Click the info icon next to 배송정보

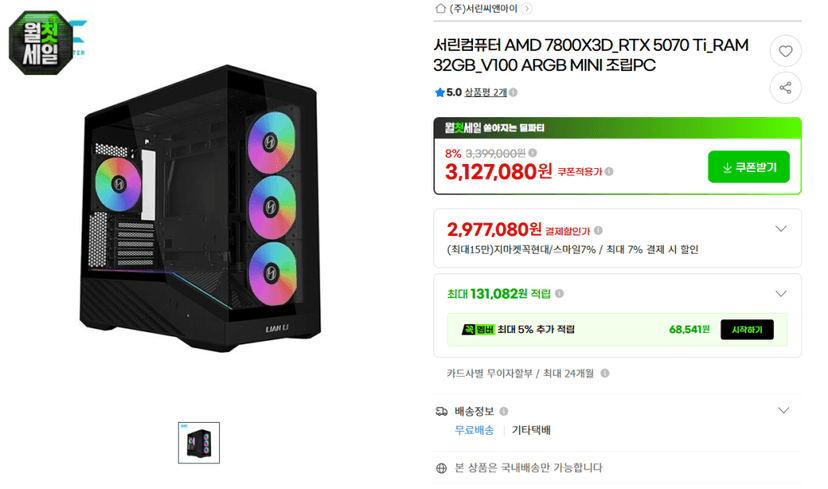click(504, 411)
